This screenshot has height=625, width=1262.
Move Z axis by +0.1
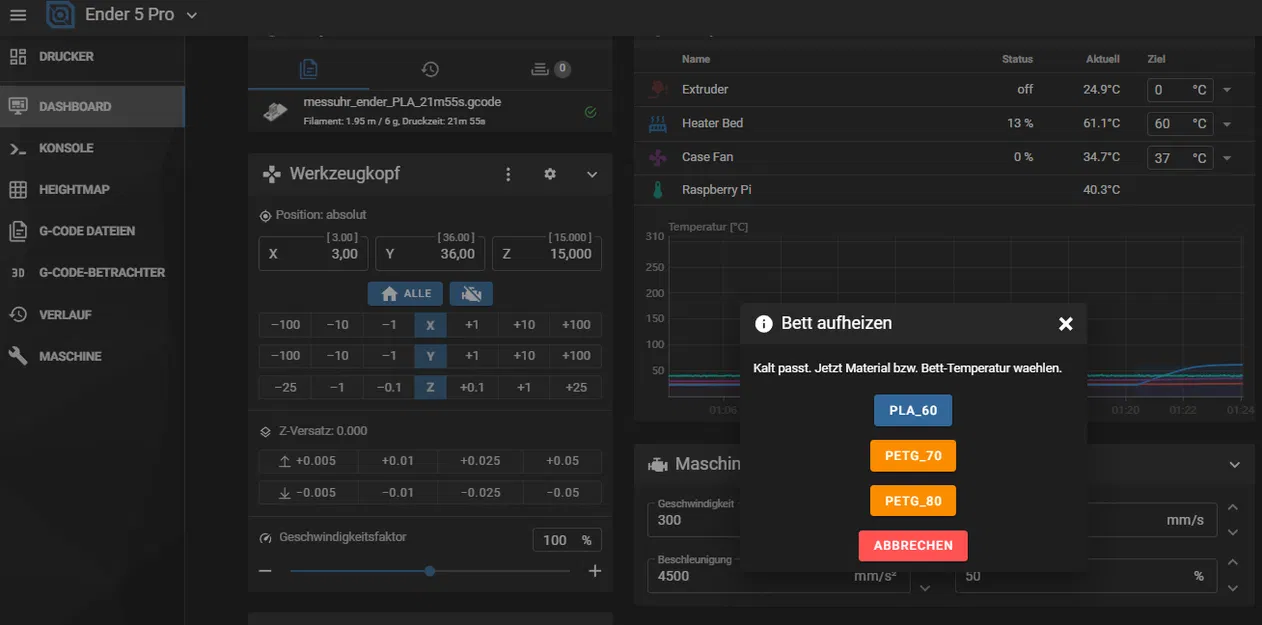(472, 387)
